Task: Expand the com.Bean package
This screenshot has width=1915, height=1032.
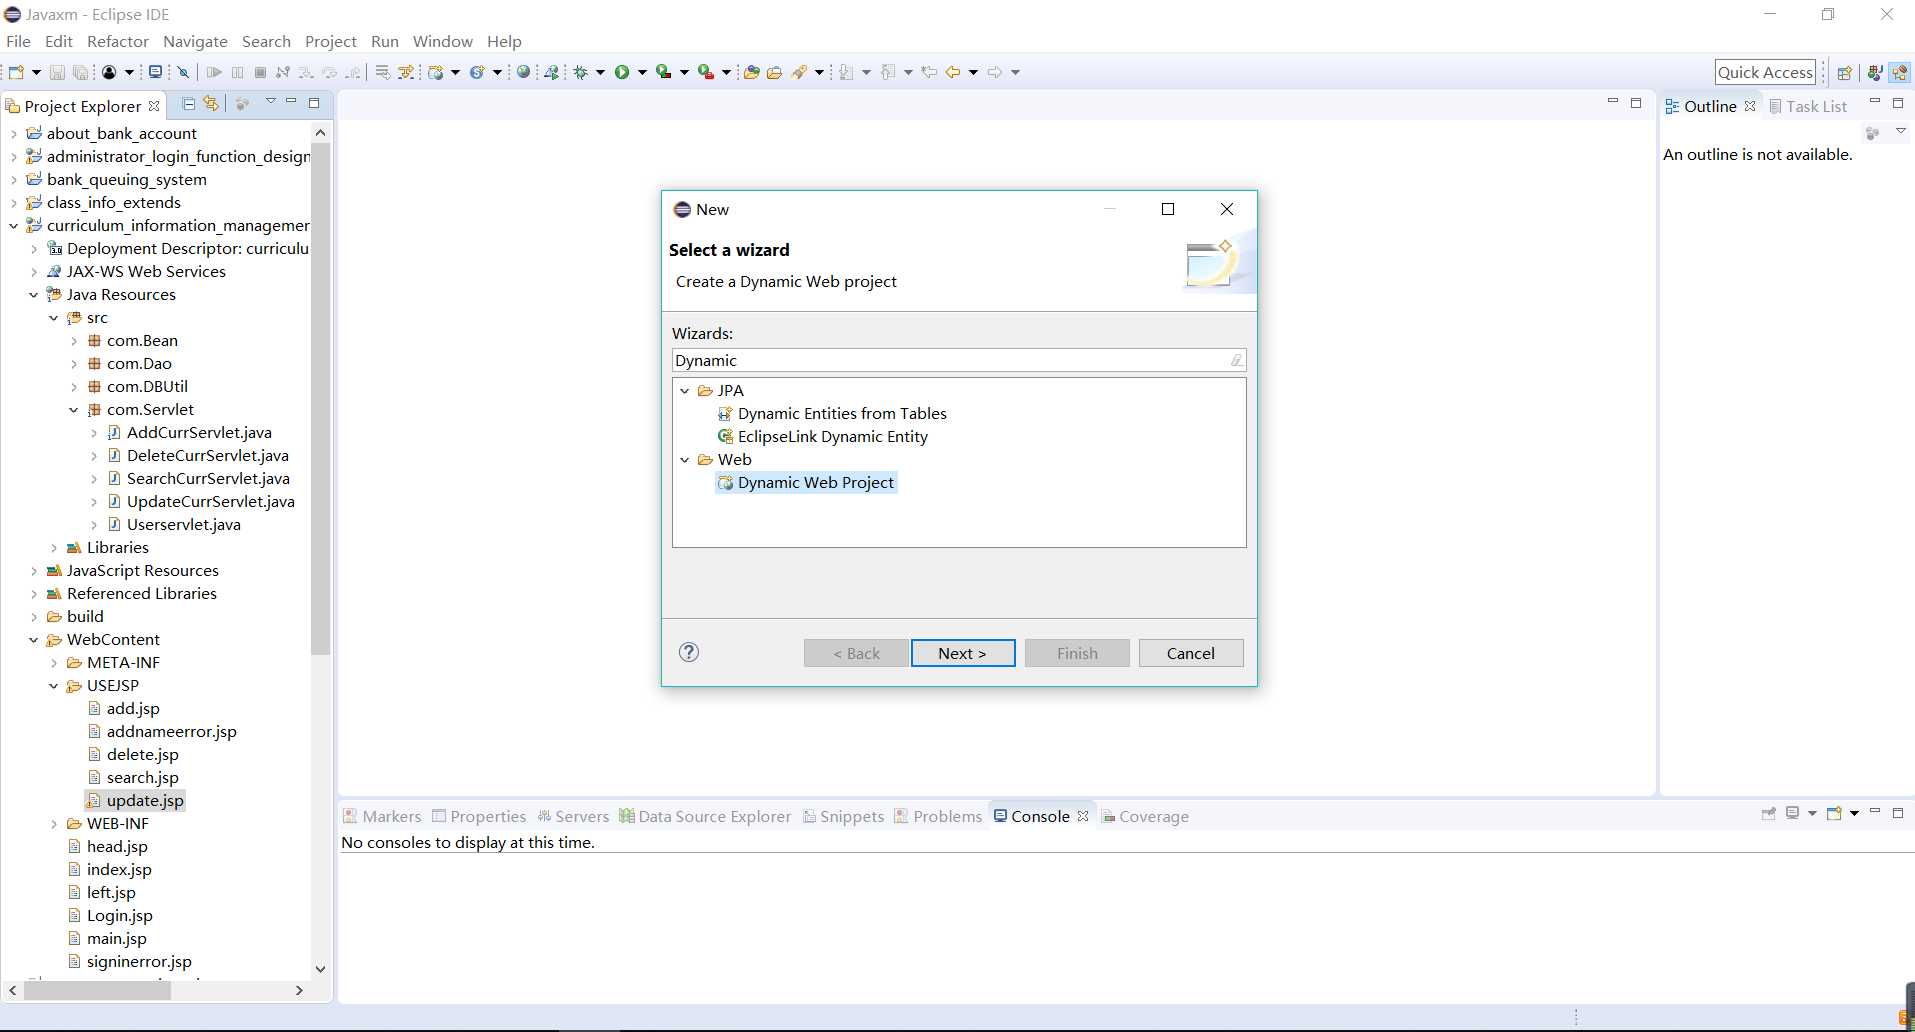Action: click(x=74, y=341)
